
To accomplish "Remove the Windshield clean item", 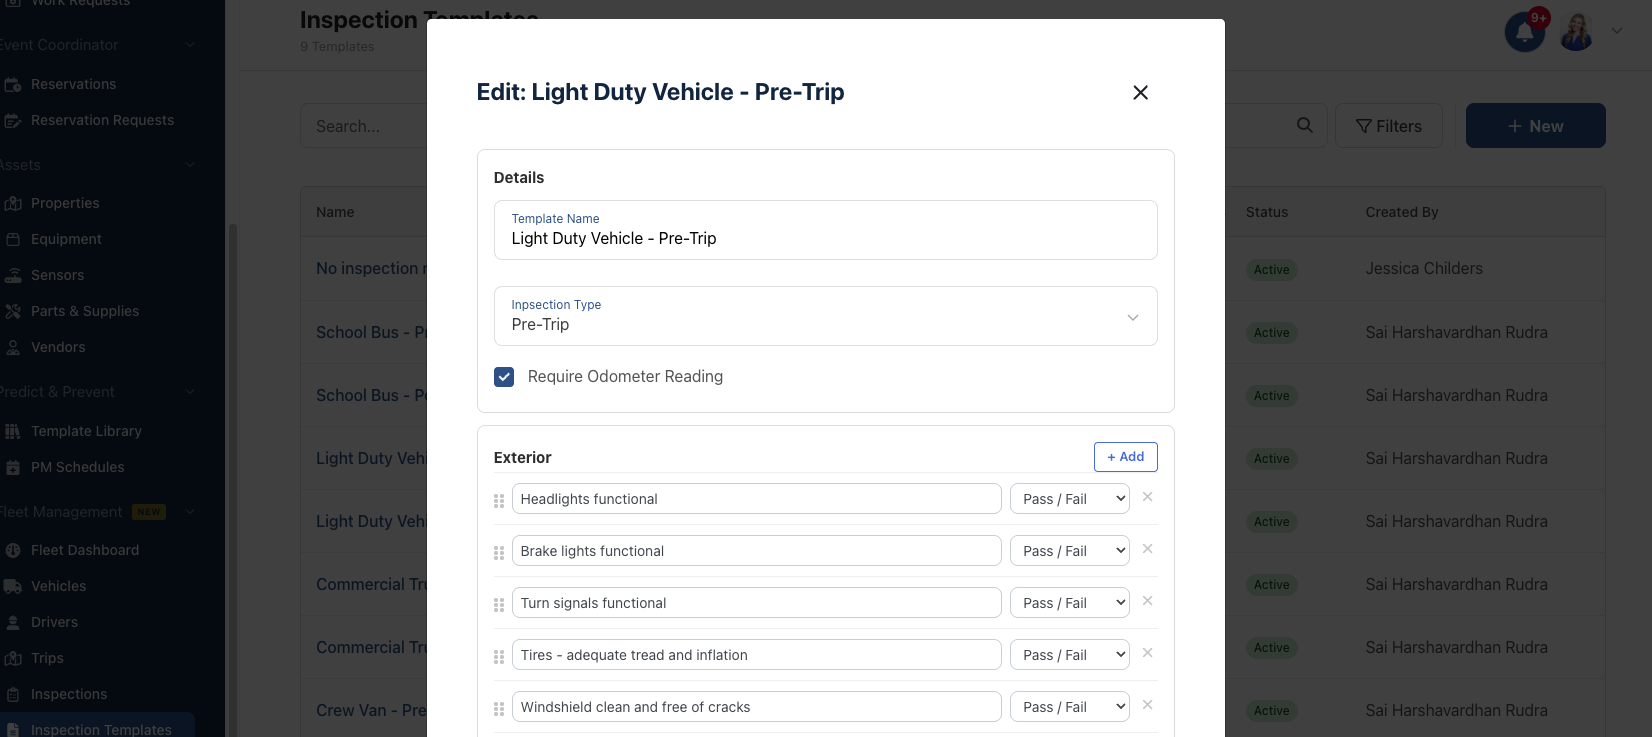I will (x=1147, y=705).
